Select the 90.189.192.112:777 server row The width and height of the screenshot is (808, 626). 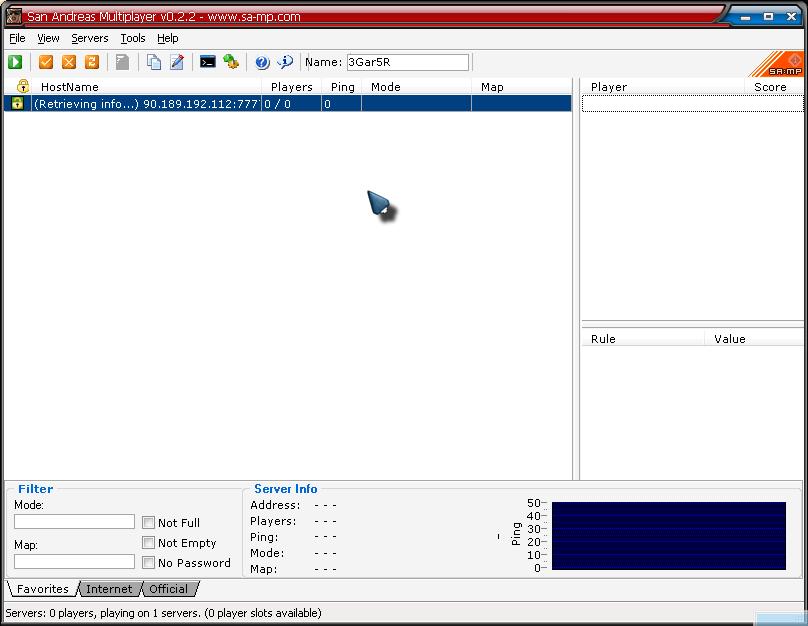tap(288, 103)
